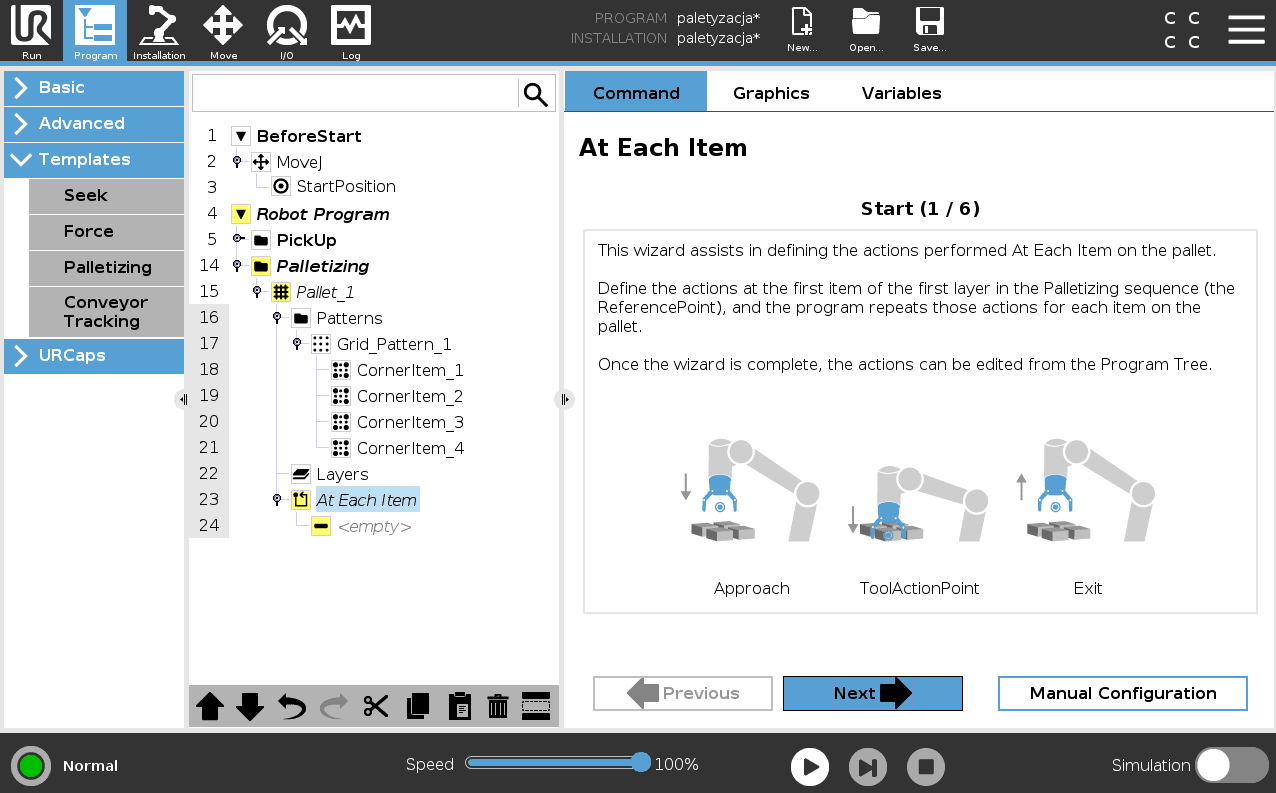Select the StartPosition waypoint

[x=346, y=186]
